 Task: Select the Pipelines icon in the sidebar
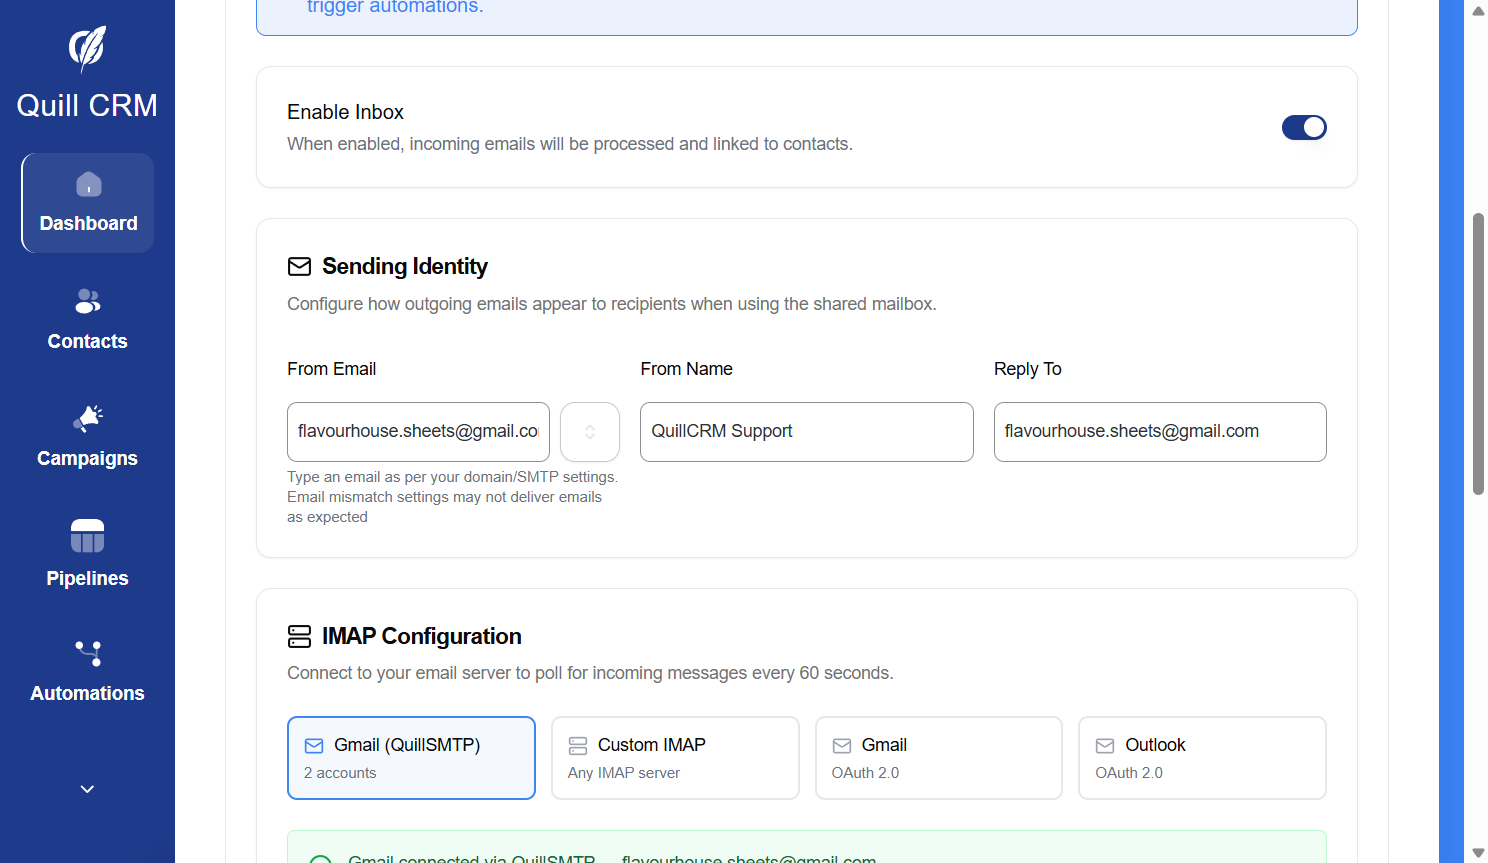point(87,536)
